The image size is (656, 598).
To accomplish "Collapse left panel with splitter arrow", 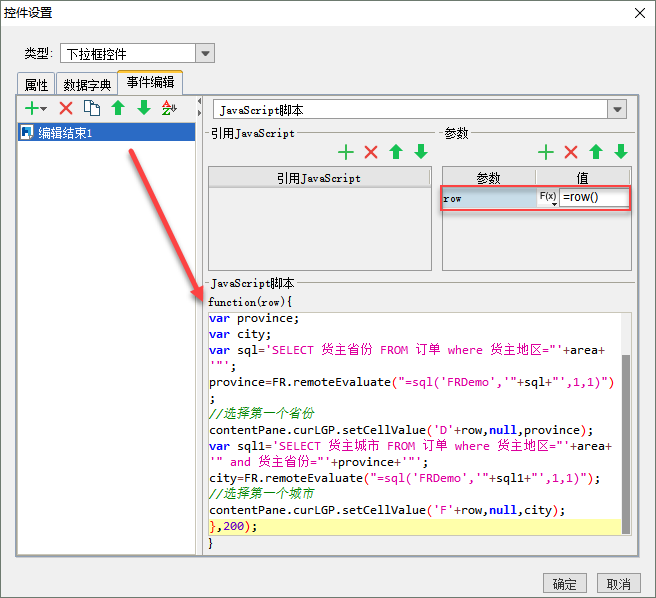I will (200, 101).
